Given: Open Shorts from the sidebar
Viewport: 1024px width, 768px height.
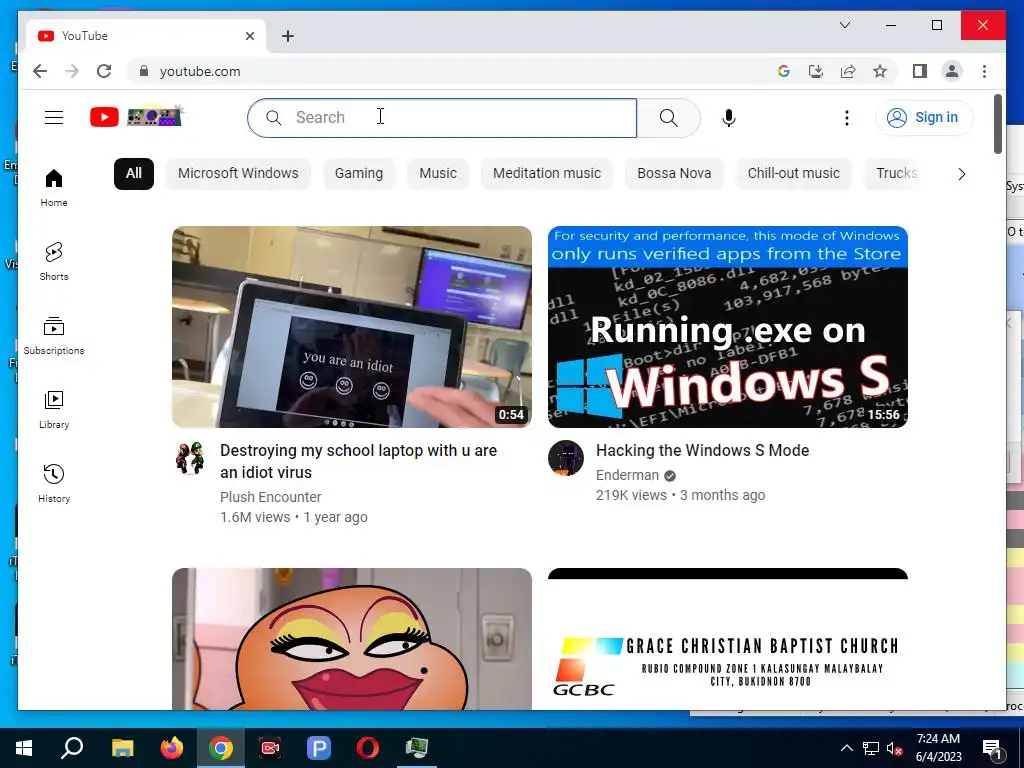Looking at the screenshot, I should coord(54,261).
